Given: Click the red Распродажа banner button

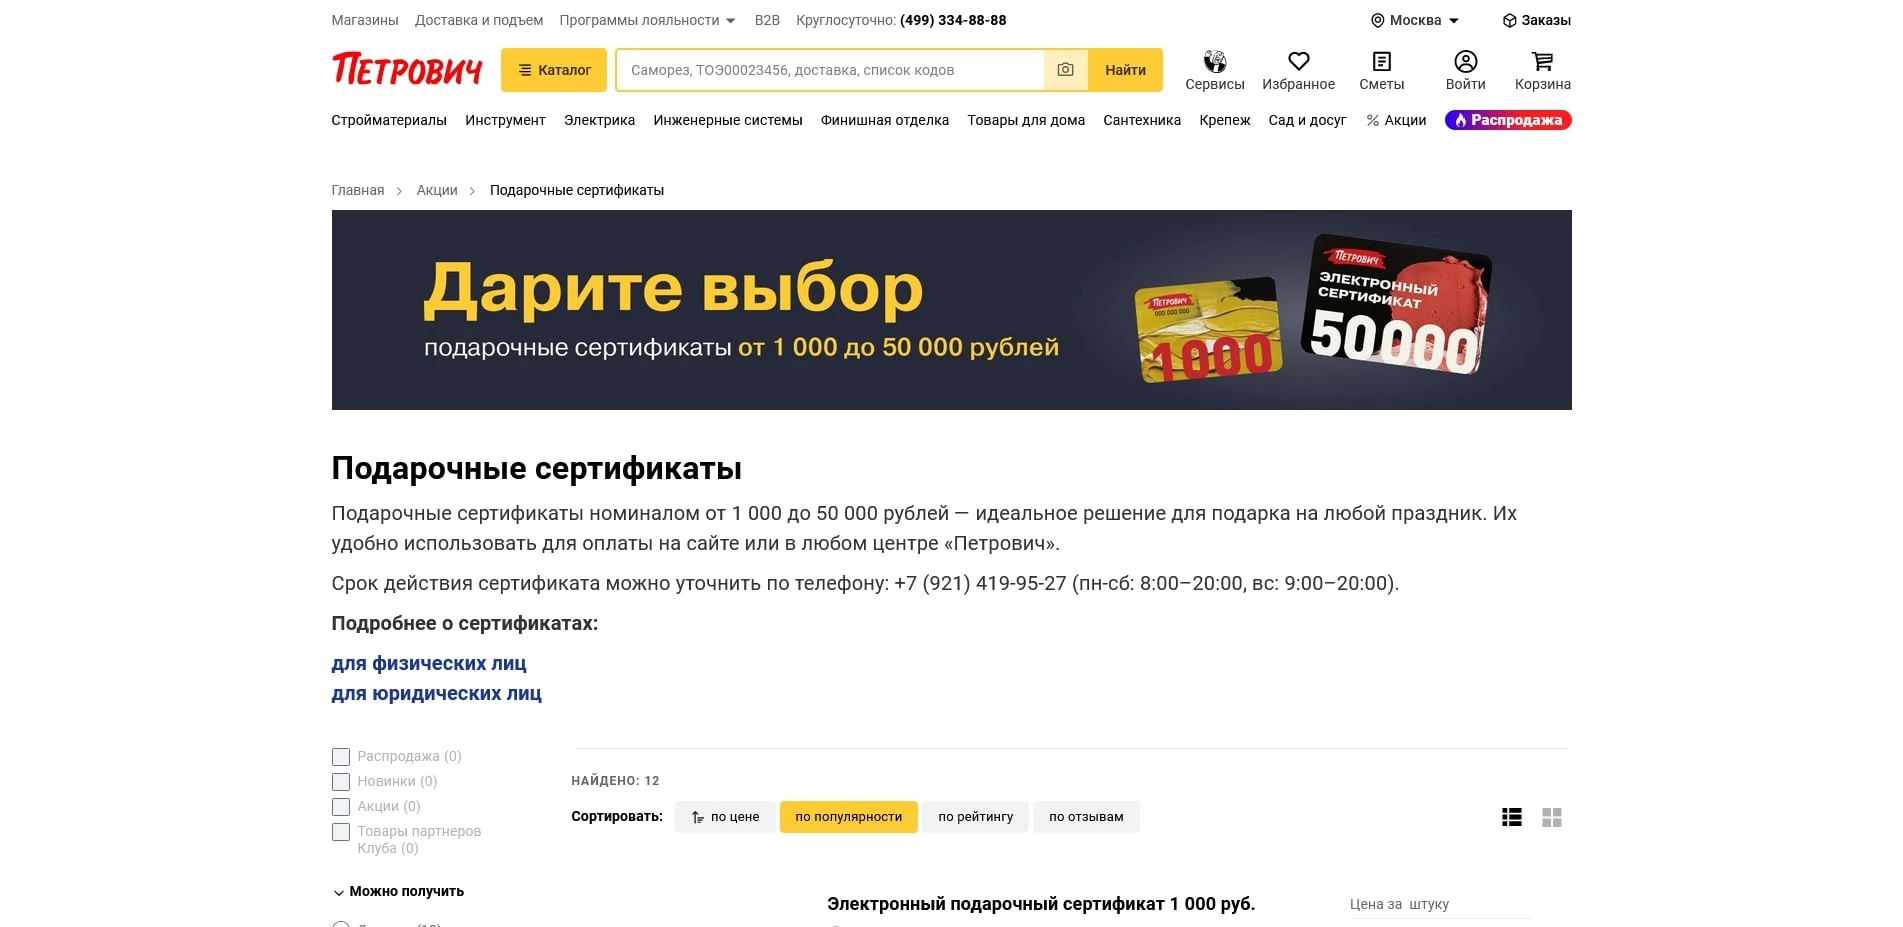Looking at the screenshot, I should 1507,120.
